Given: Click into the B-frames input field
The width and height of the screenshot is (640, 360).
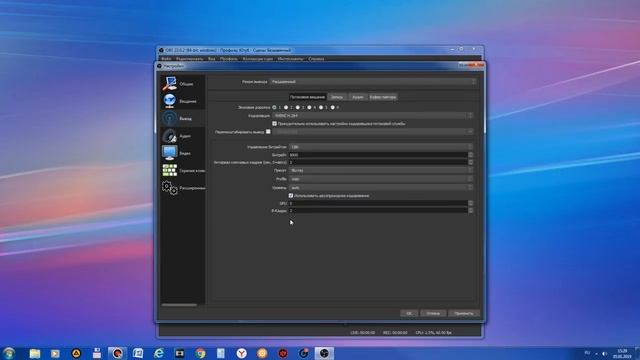Looking at the screenshot, I should coord(378,210).
